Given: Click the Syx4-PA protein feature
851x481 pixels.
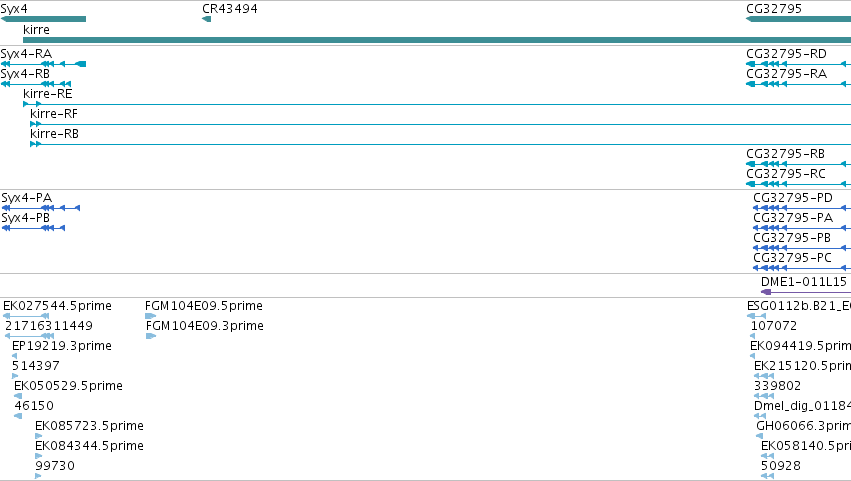Looking at the screenshot, I should tap(41, 208).
